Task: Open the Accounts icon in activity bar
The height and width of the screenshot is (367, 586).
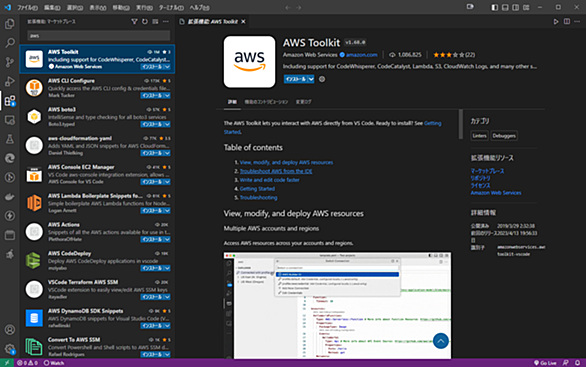Action: tap(10, 330)
